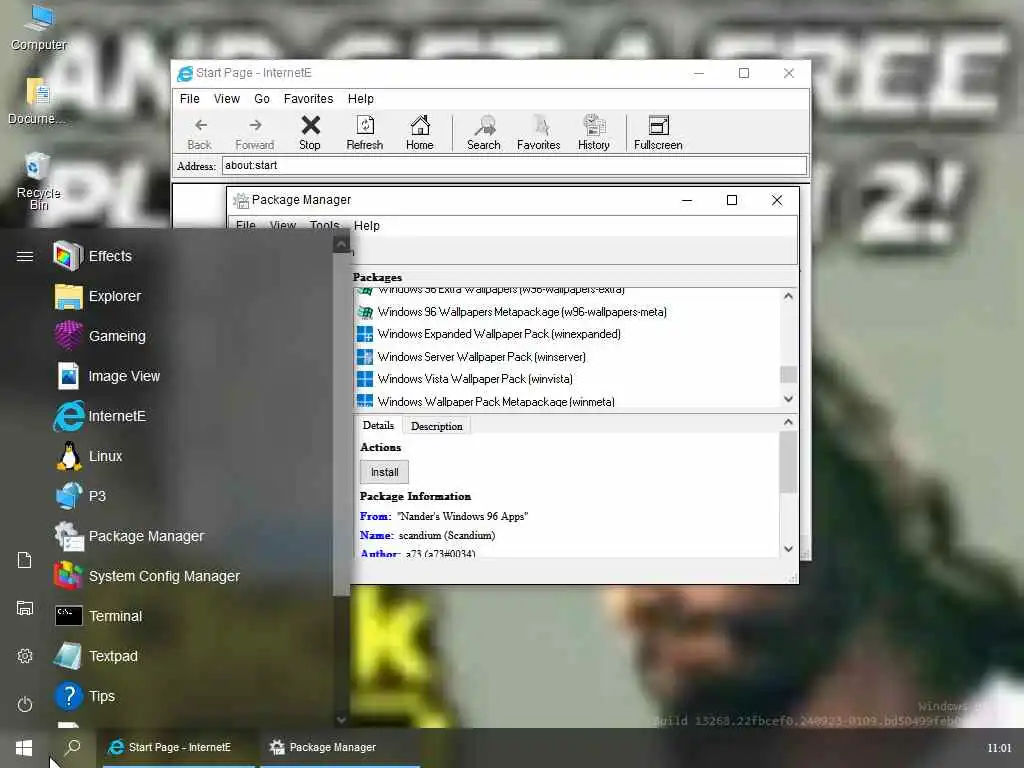Open the View menu in InternetE

227,99
